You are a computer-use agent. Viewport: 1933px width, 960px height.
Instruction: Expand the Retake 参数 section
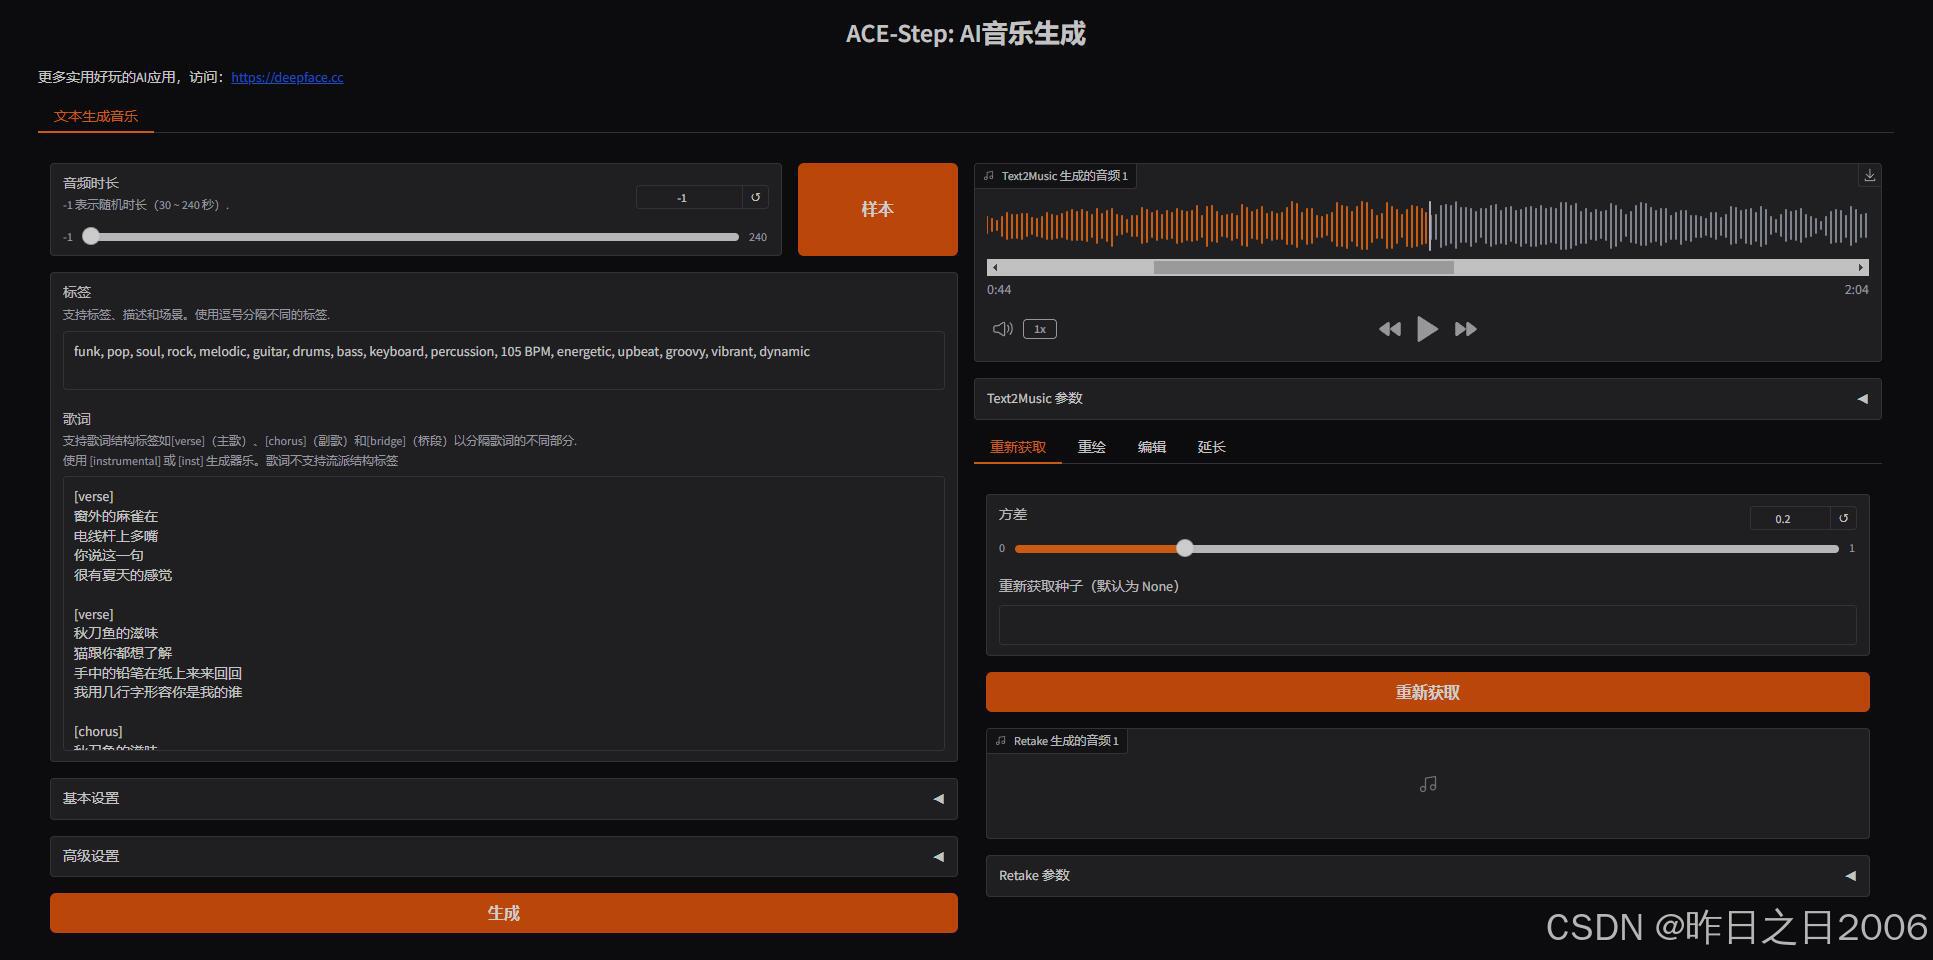[1428, 875]
